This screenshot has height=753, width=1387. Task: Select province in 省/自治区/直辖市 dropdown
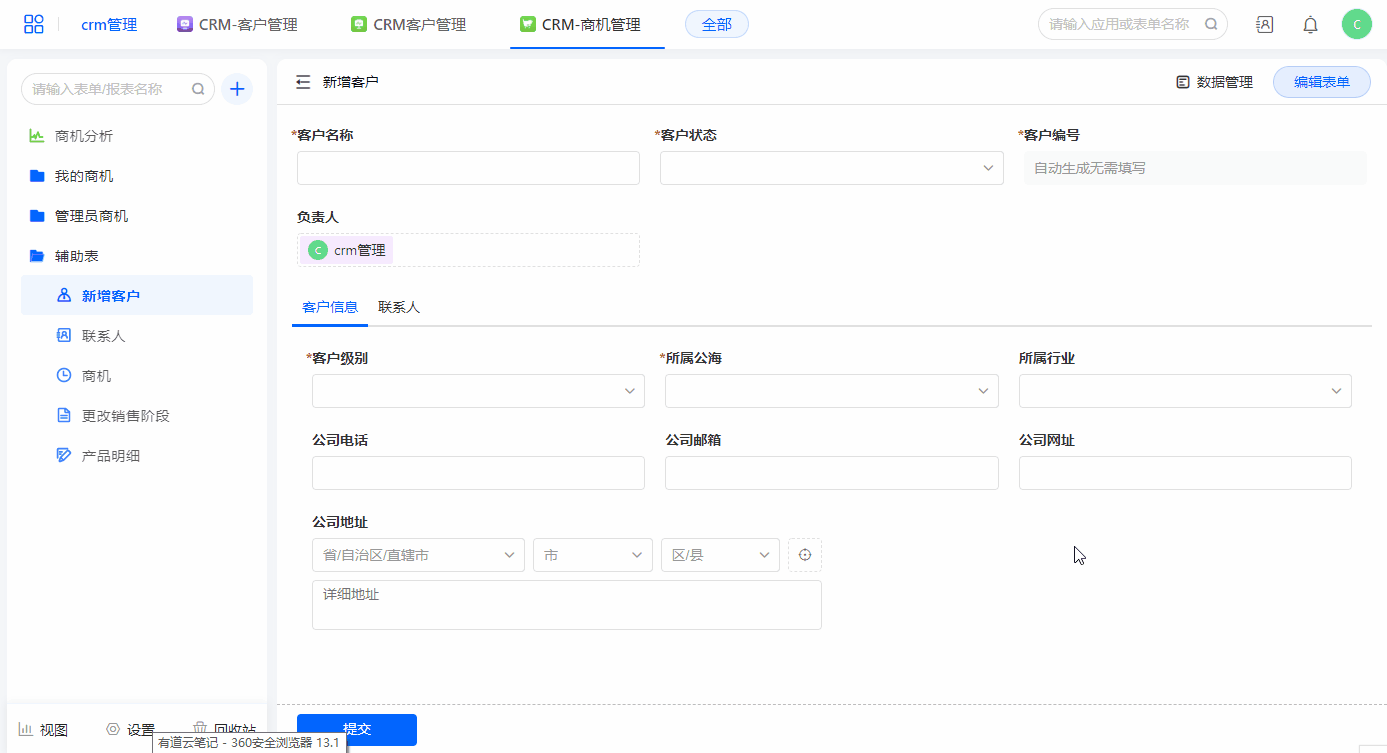[x=418, y=555]
